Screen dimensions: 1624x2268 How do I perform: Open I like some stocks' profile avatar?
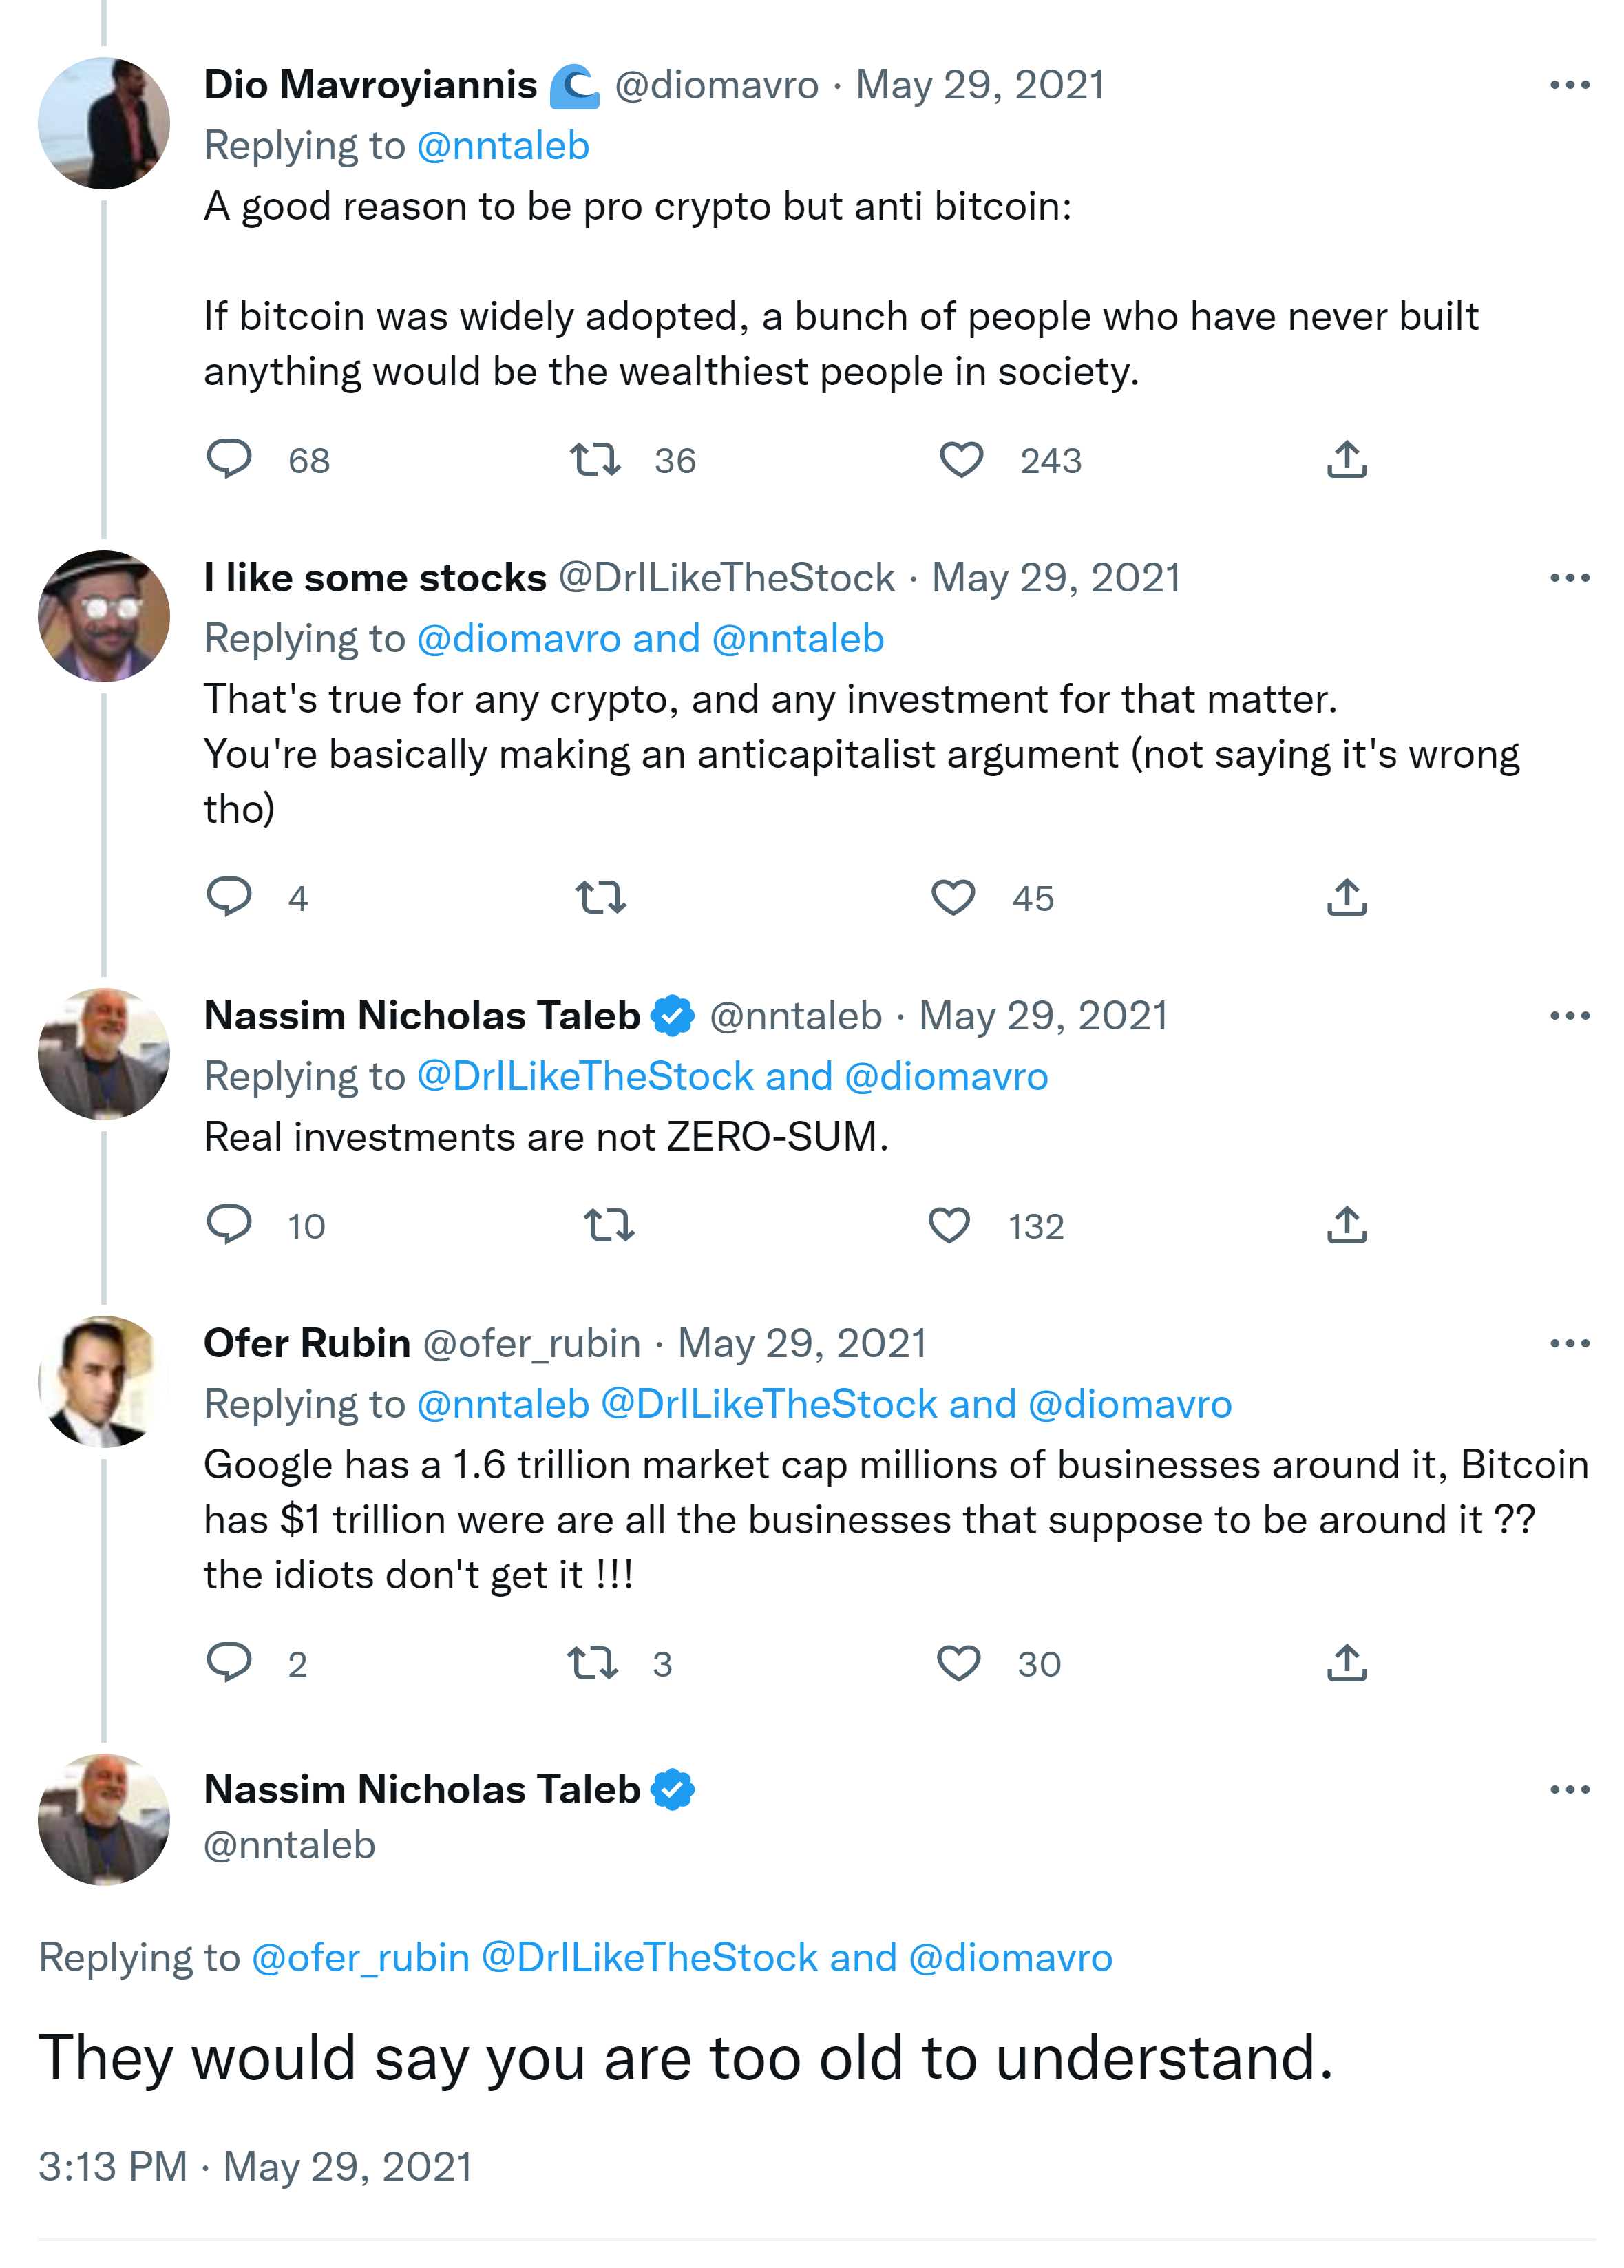pos(103,616)
